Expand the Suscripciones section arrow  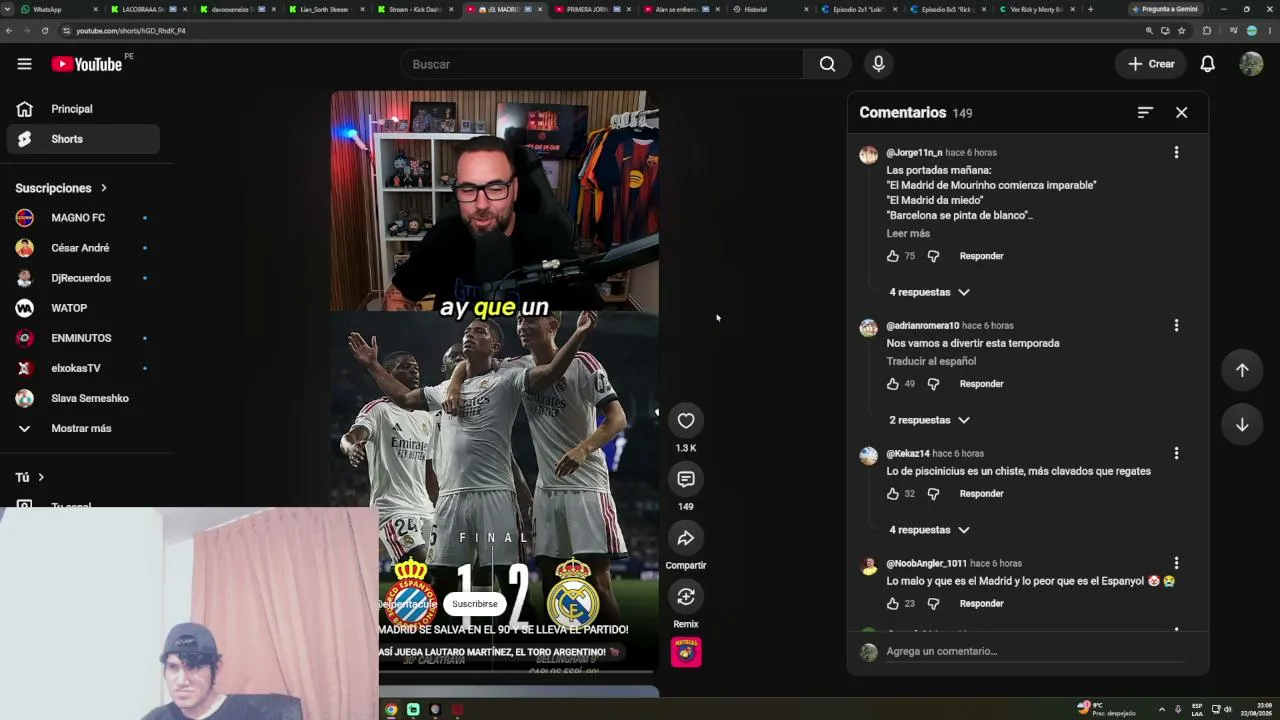103,188
